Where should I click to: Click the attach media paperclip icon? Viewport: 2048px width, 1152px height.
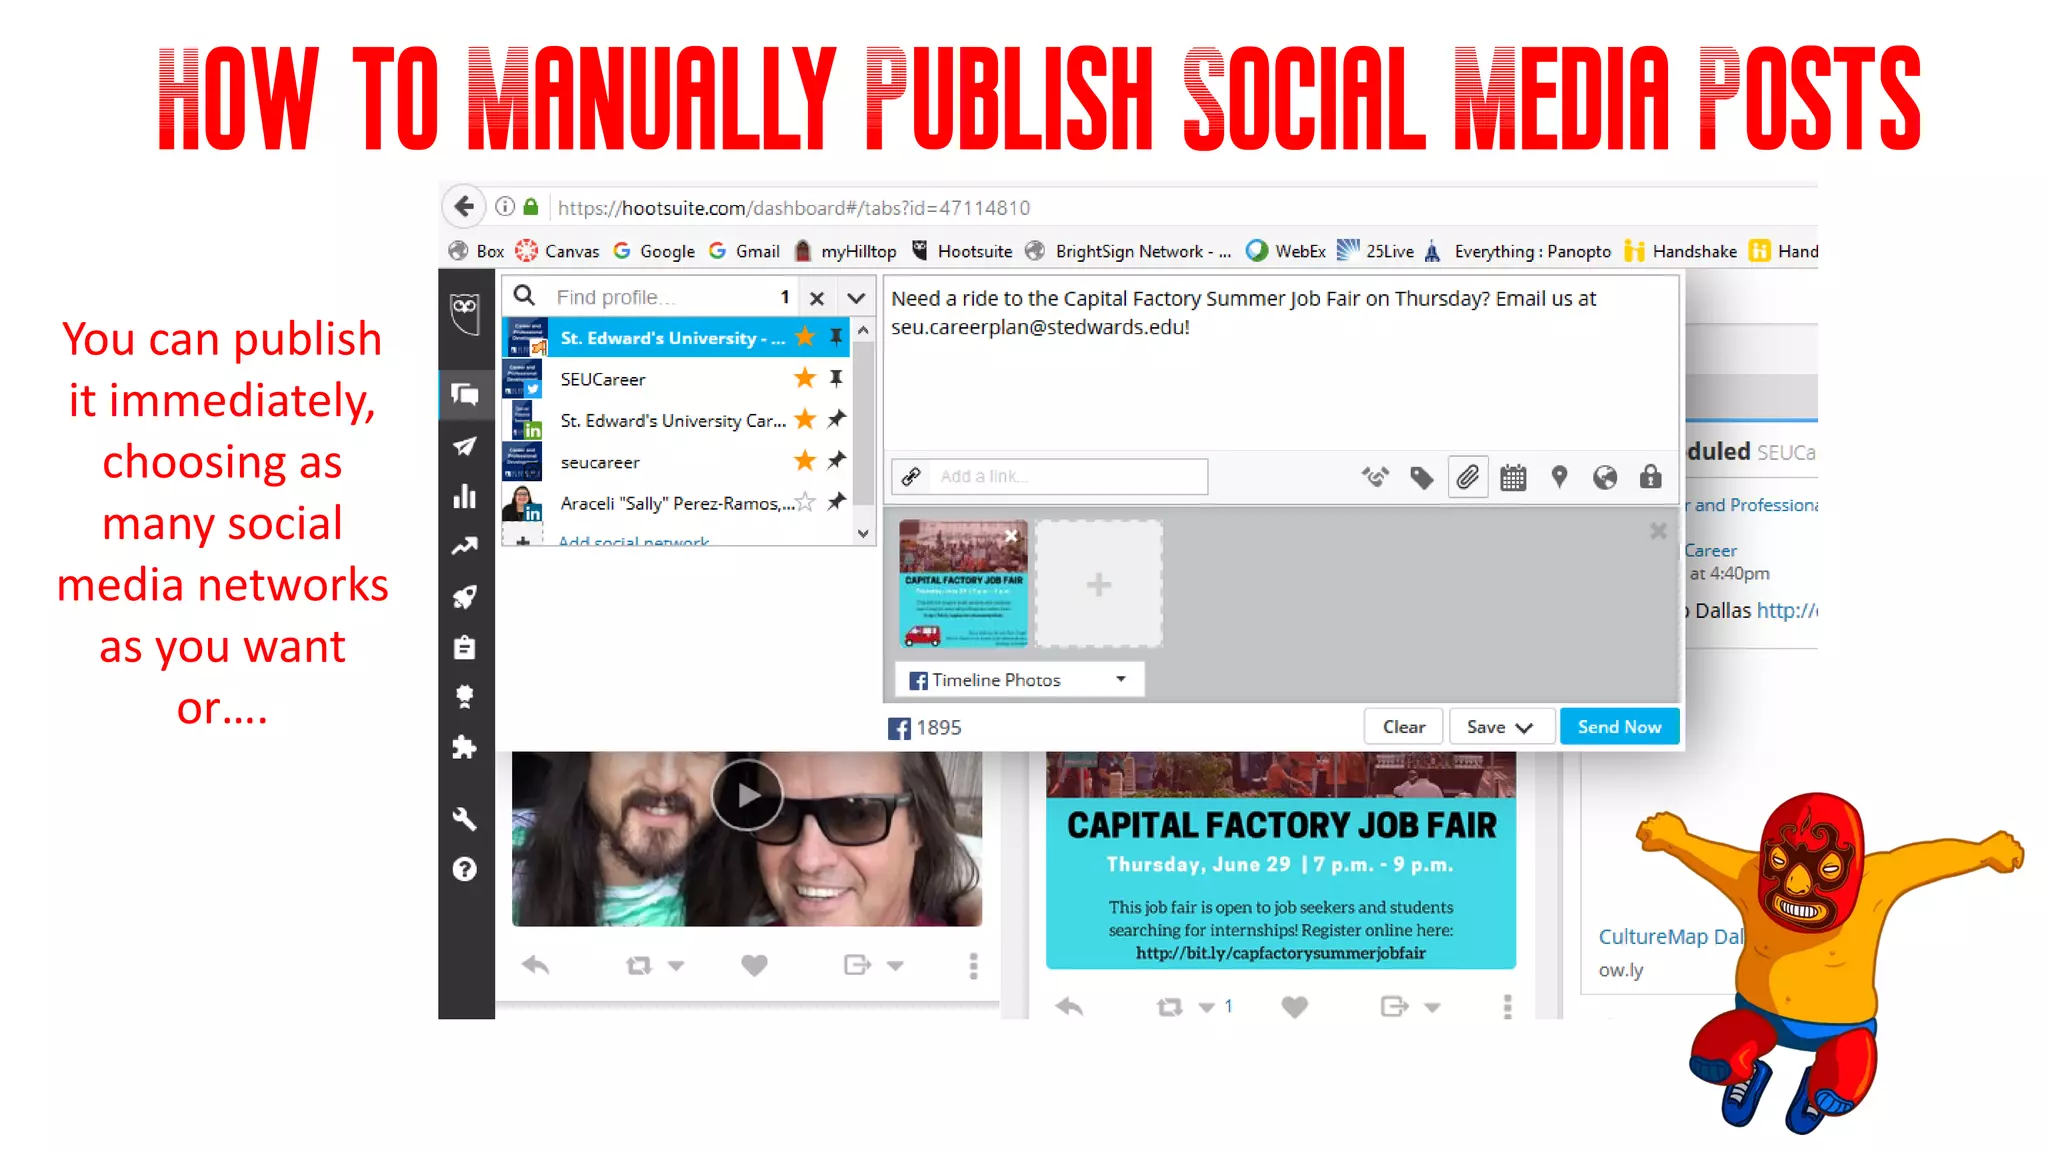click(x=1467, y=477)
